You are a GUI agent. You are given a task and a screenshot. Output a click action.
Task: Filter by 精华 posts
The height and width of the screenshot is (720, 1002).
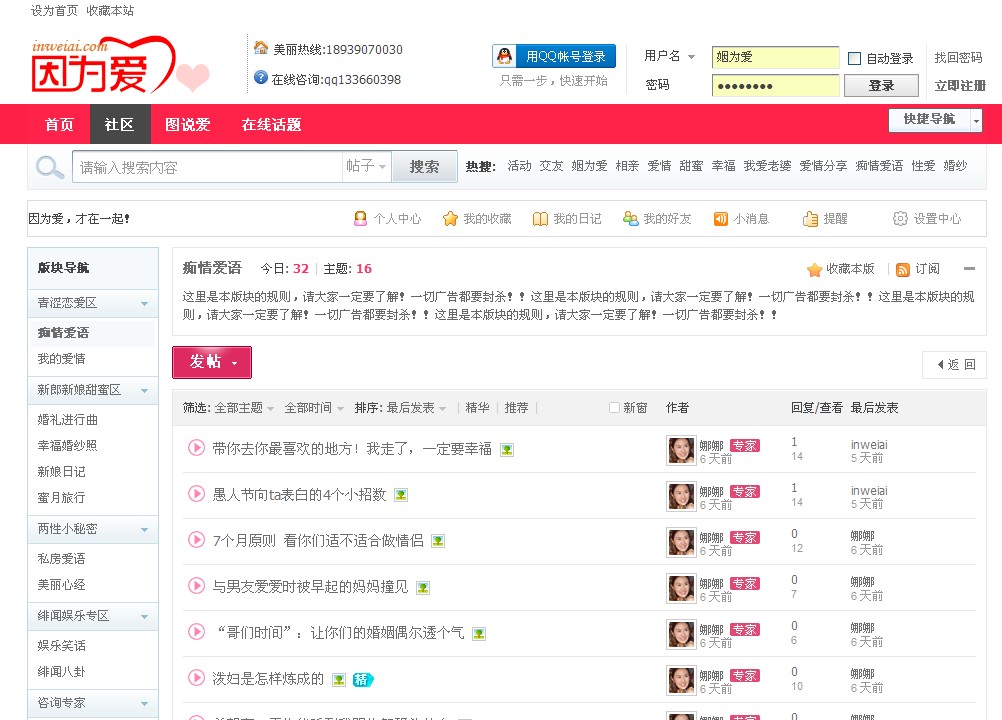[477, 408]
